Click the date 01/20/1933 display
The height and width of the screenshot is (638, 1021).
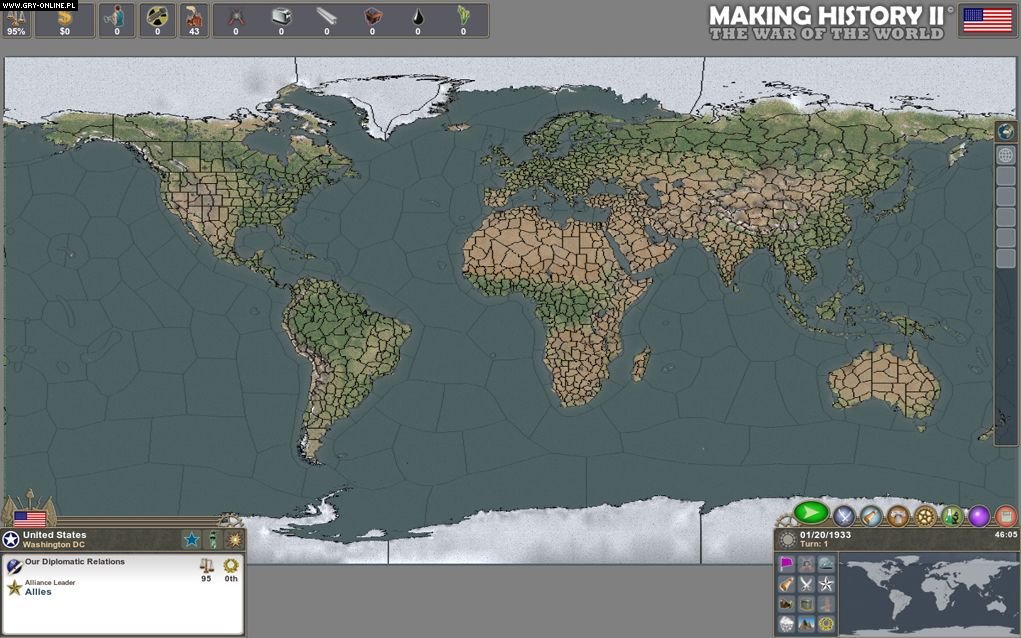point(826,534)
